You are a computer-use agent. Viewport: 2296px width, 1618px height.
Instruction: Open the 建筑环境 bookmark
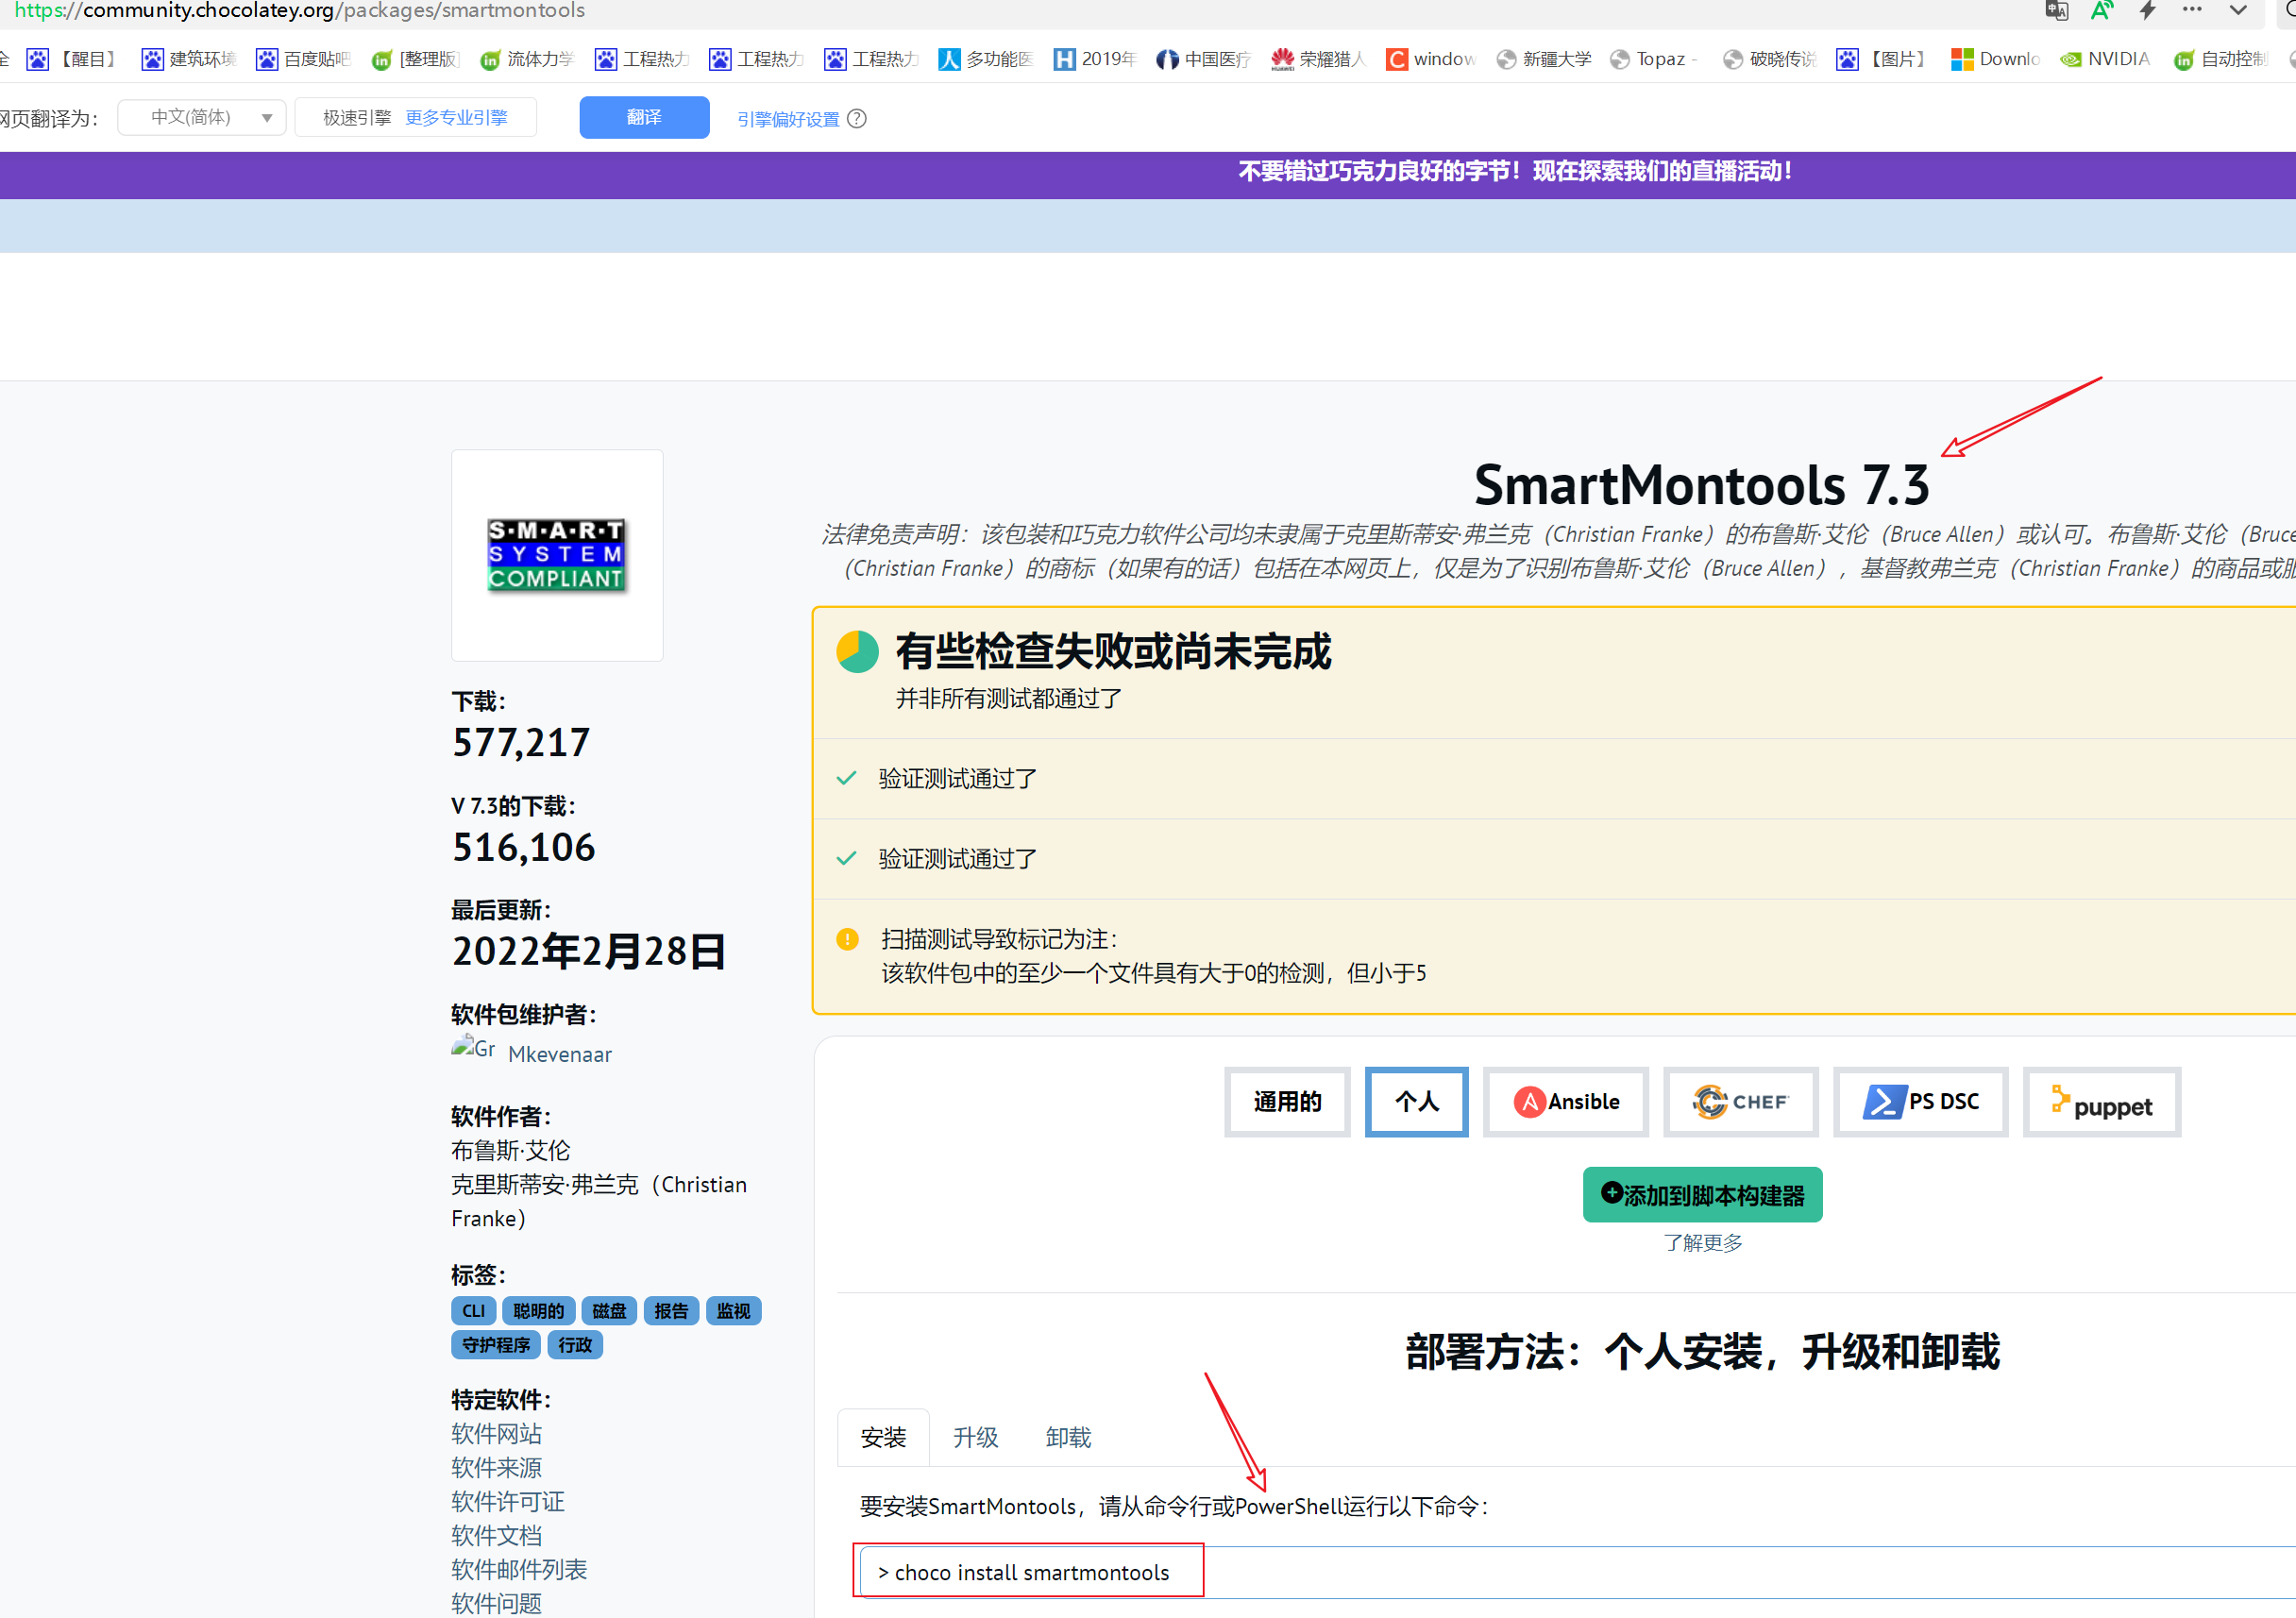[x=188, y=59]
